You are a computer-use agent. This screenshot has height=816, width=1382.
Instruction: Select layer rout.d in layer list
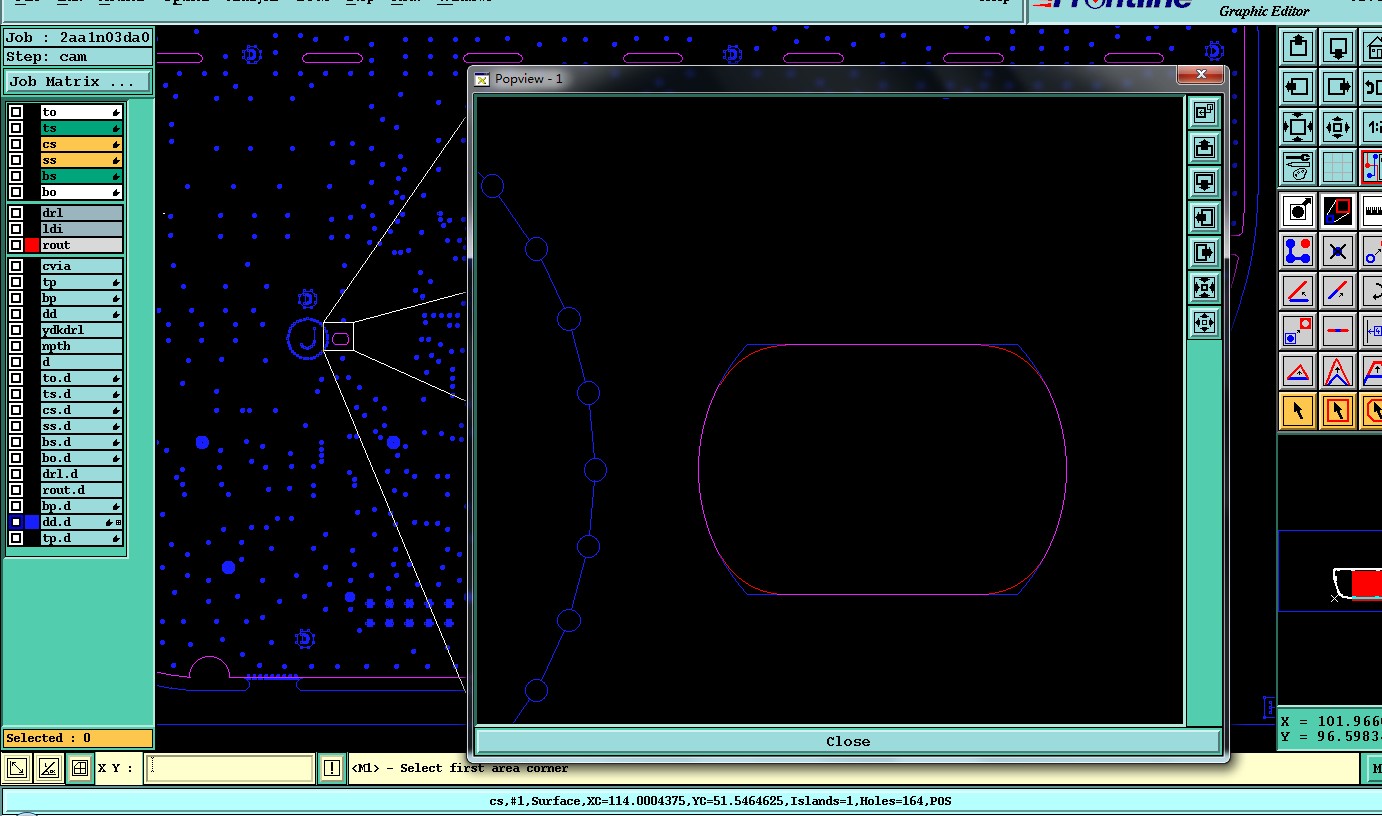point(81,490)
